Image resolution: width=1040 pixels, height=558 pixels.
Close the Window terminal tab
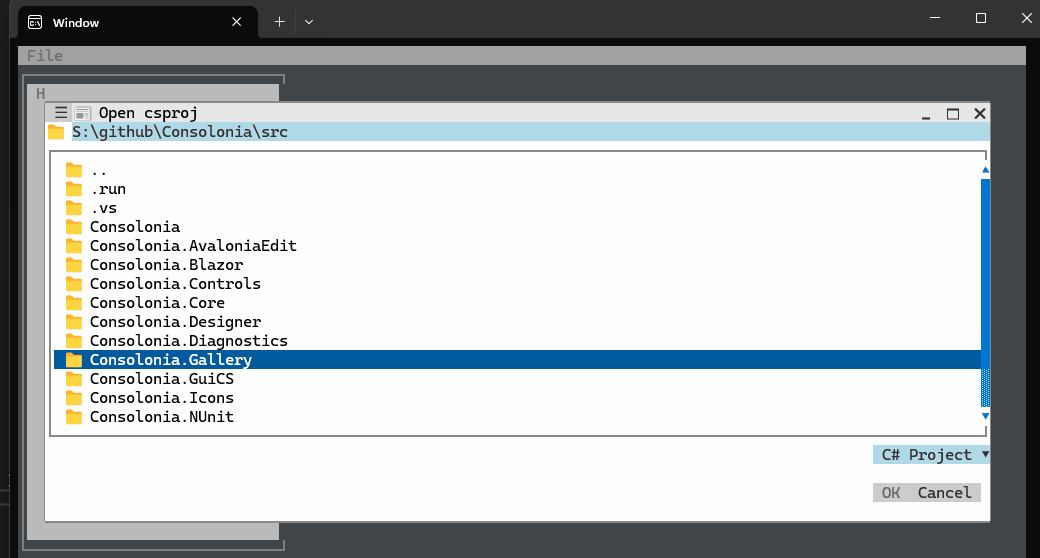(236, 22)
